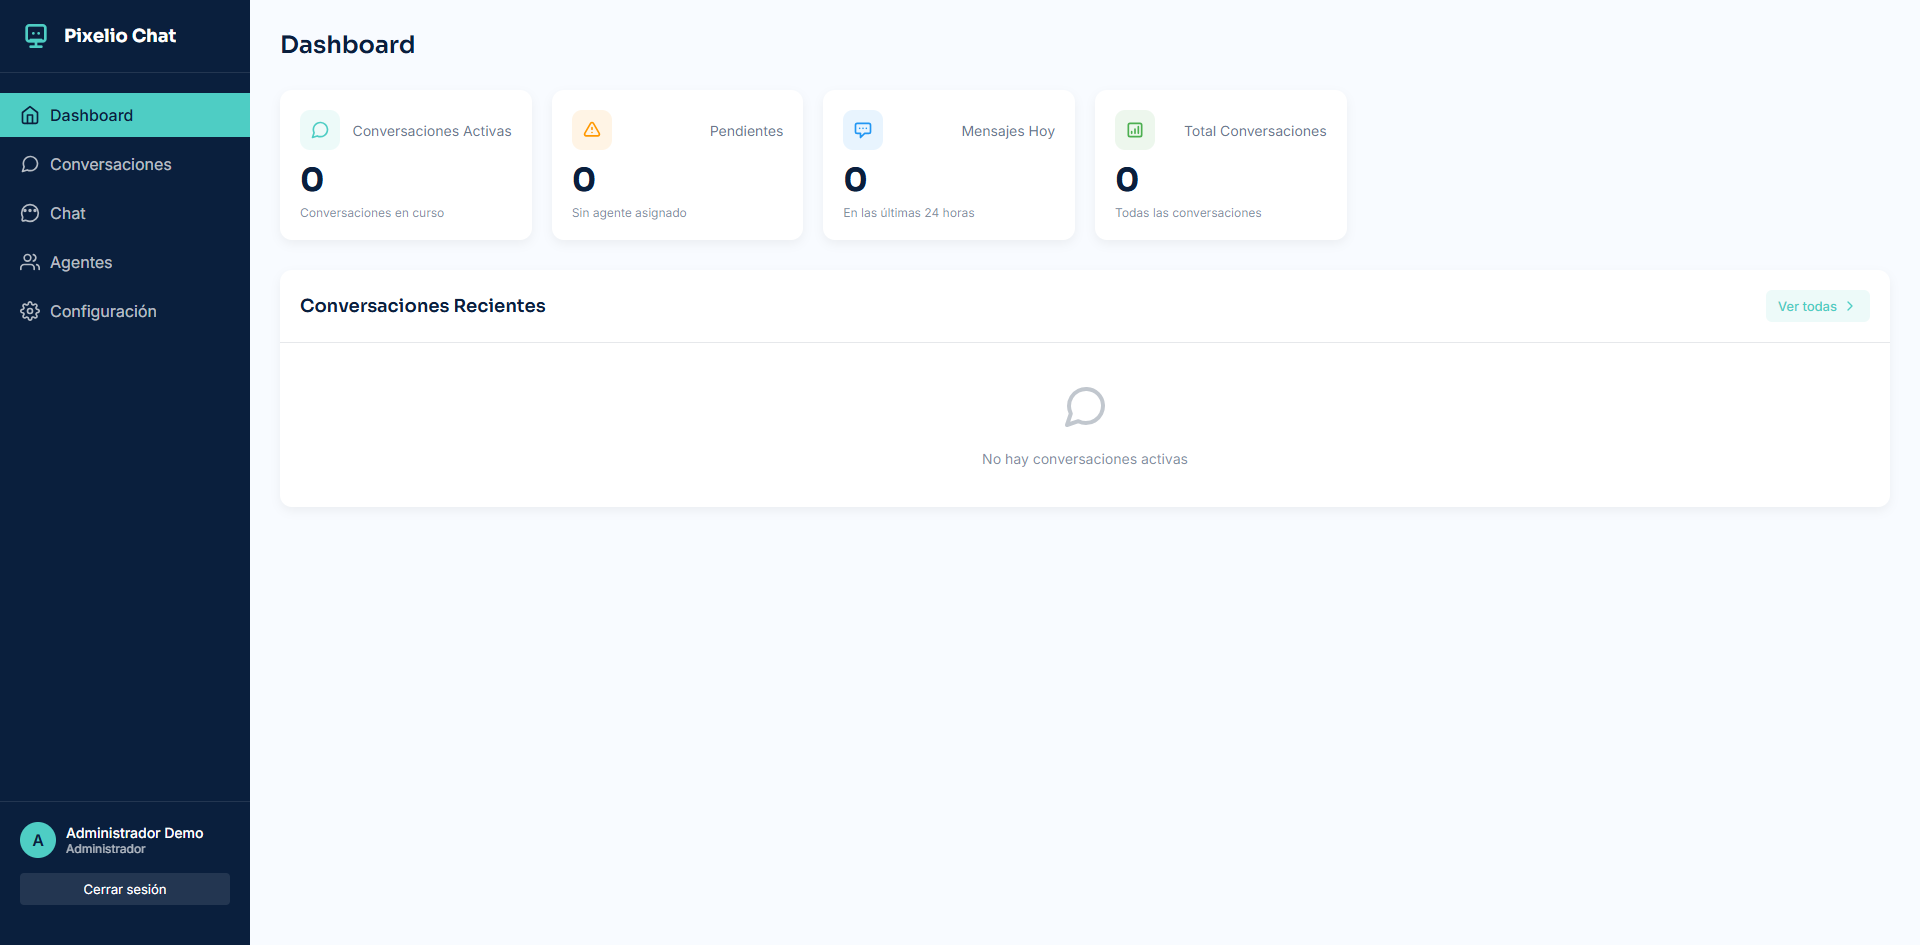Viewport: 1920px width, 945px height.
Task: Open the Dashboard menu item
Action: tap(125, 115)
